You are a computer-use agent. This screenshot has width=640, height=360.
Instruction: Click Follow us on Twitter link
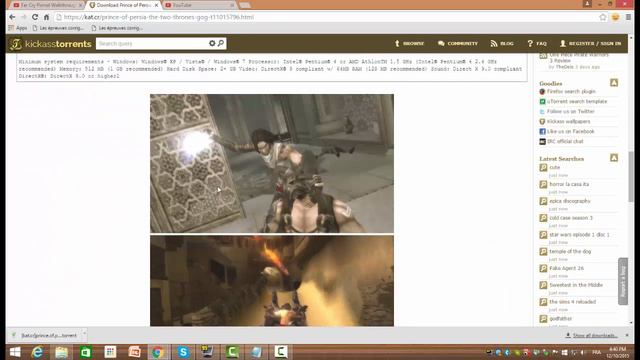click(571, 111)
